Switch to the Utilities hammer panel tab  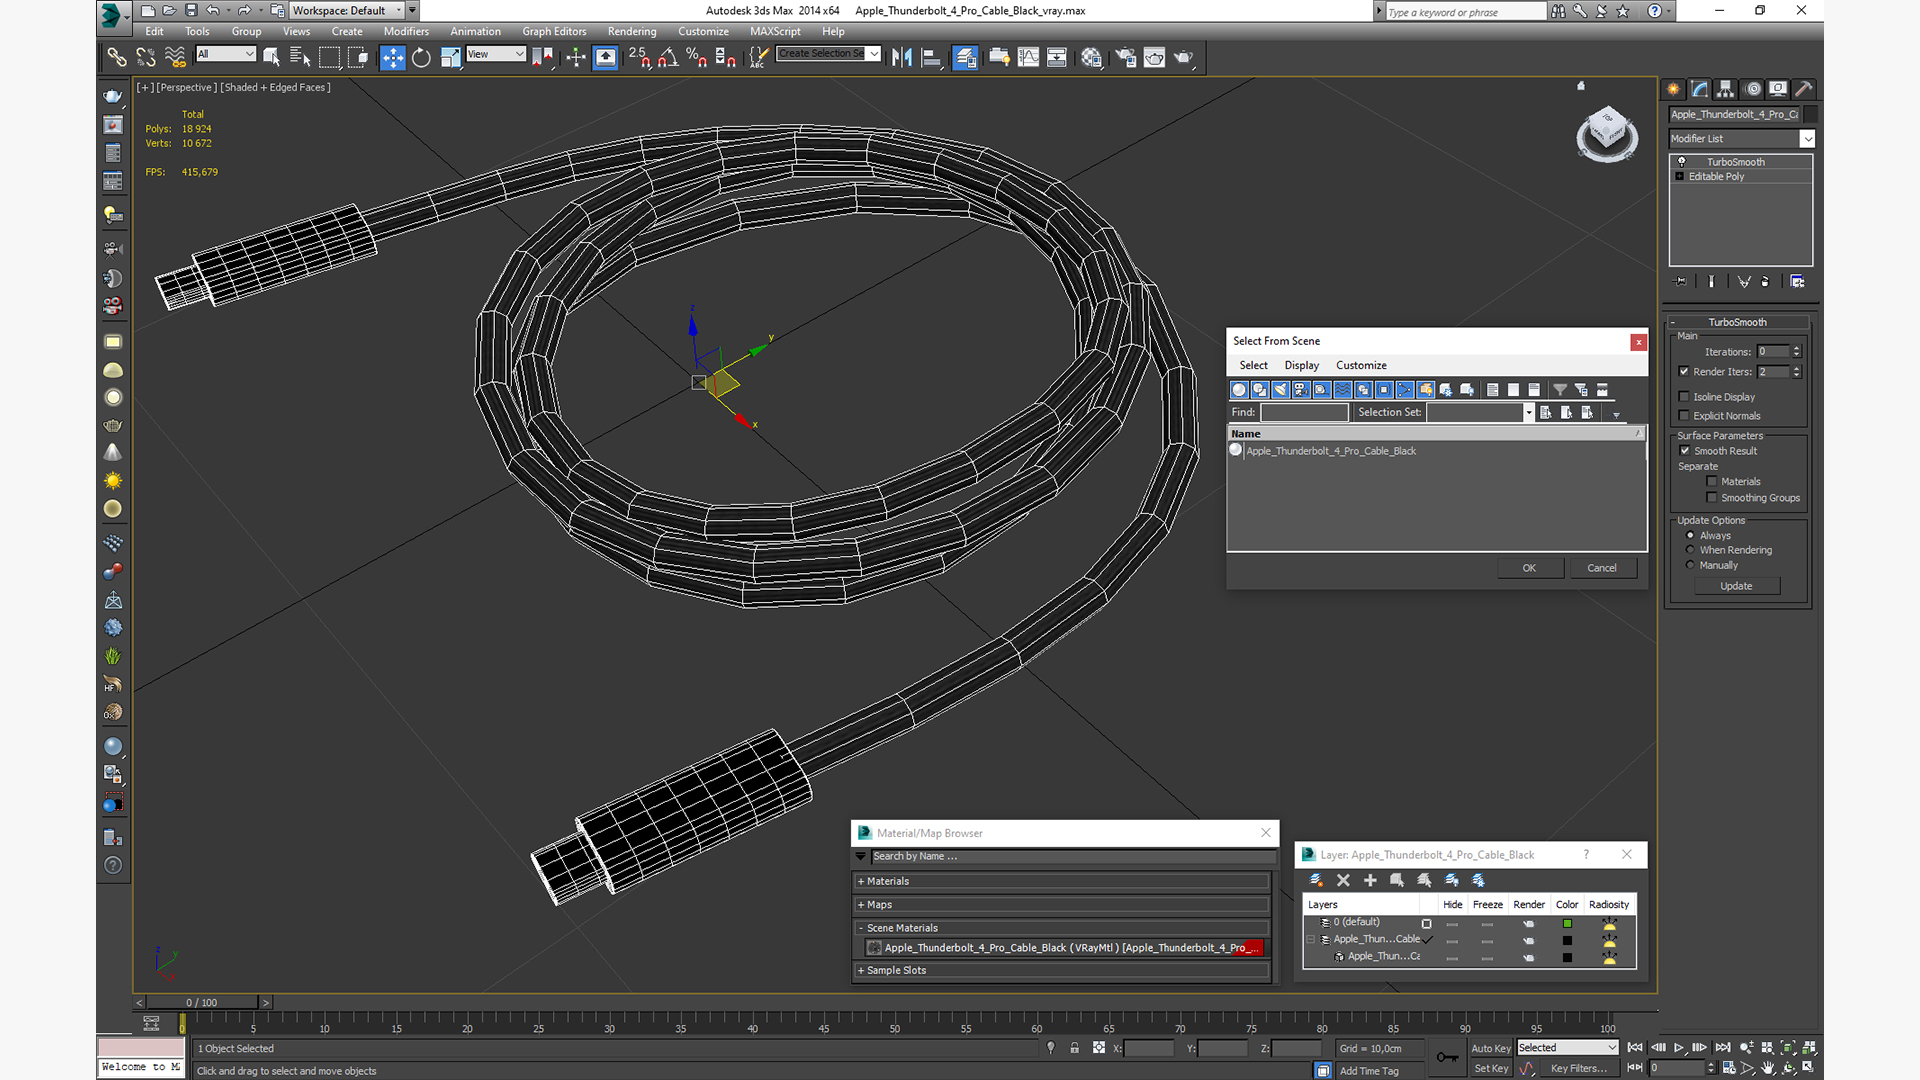pyautogui.click(x=1804, y=89)
